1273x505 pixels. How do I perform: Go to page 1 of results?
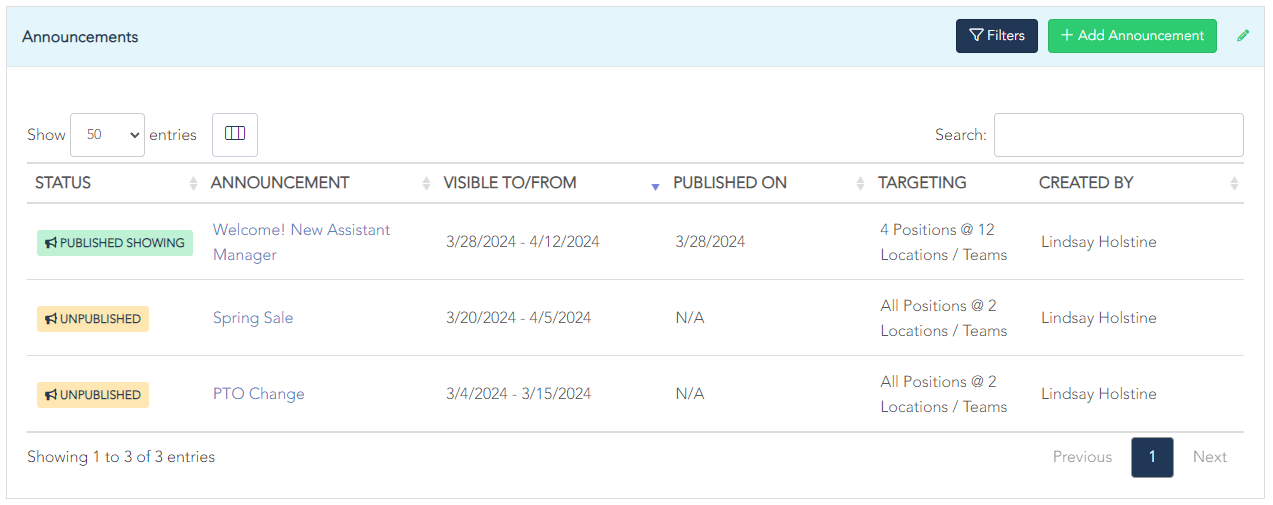[1152, 457]
